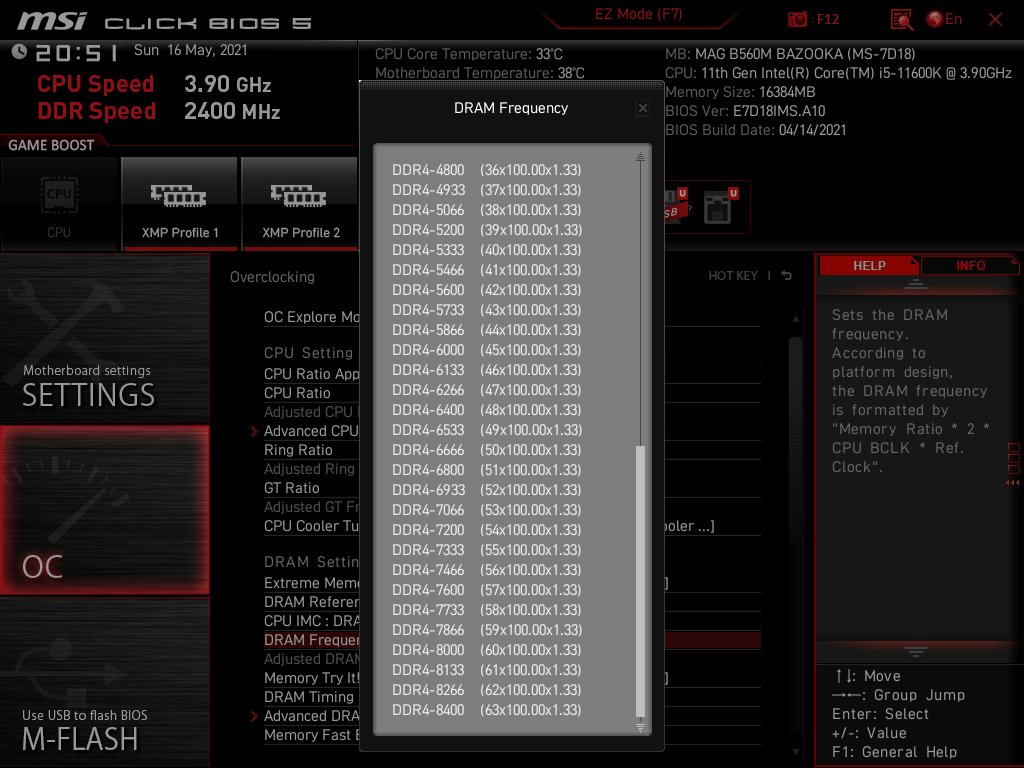Select DDR4-4800 (36x100.00x1.33)

pyautogui.click(x=487, y=170)
